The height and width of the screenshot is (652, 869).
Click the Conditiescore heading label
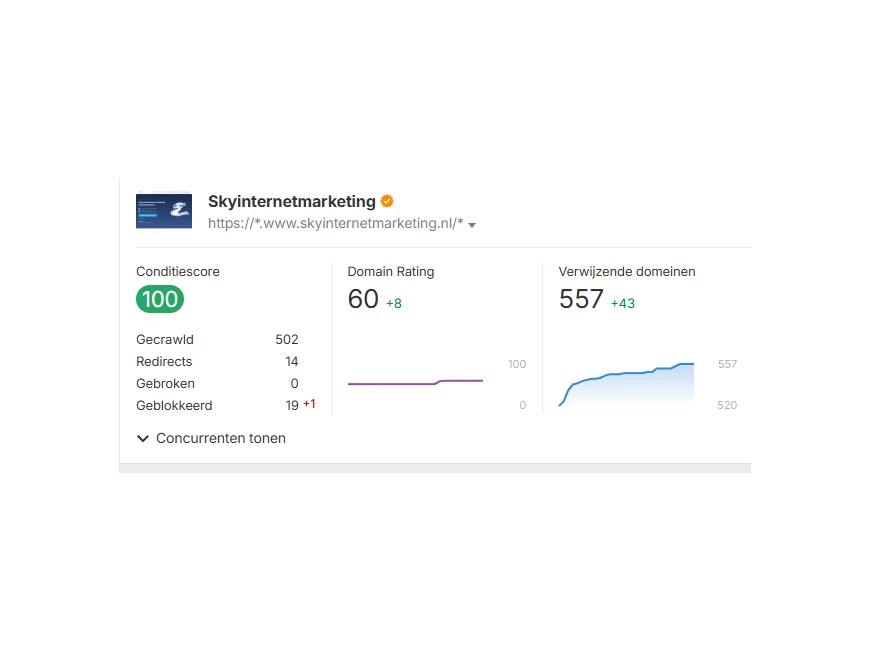click(178, 272)
